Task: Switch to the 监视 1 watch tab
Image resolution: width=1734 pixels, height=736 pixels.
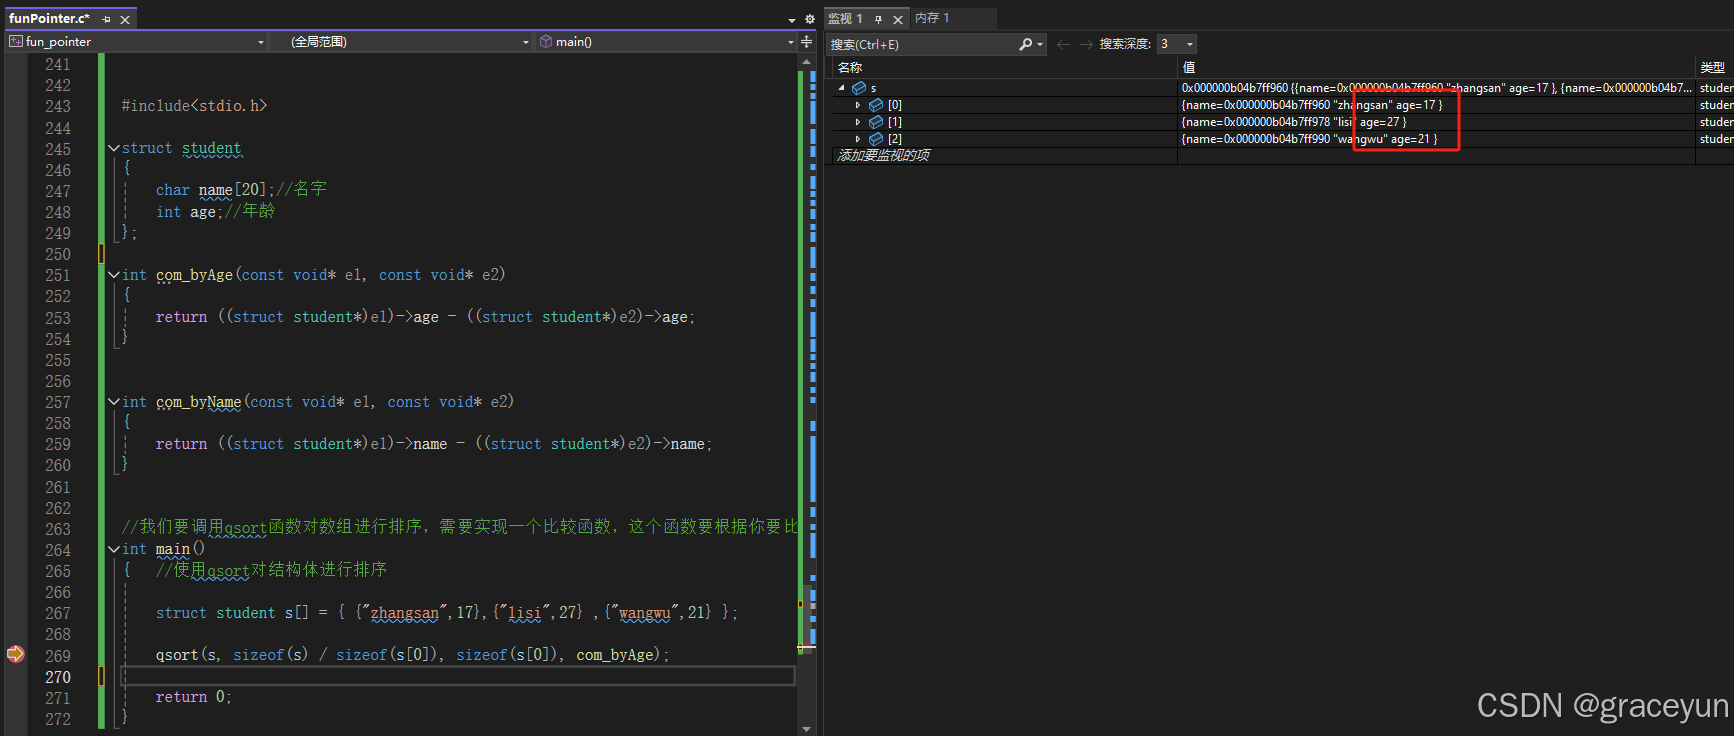Action: coord(845,19)
